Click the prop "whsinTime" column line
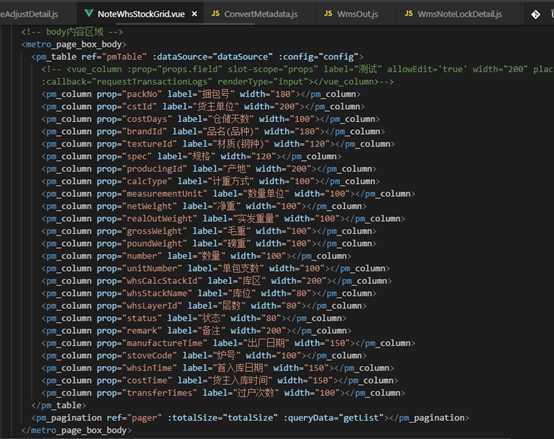Image resolution: width=554 pixels, height=439 pixels. (x=218, y=368)
